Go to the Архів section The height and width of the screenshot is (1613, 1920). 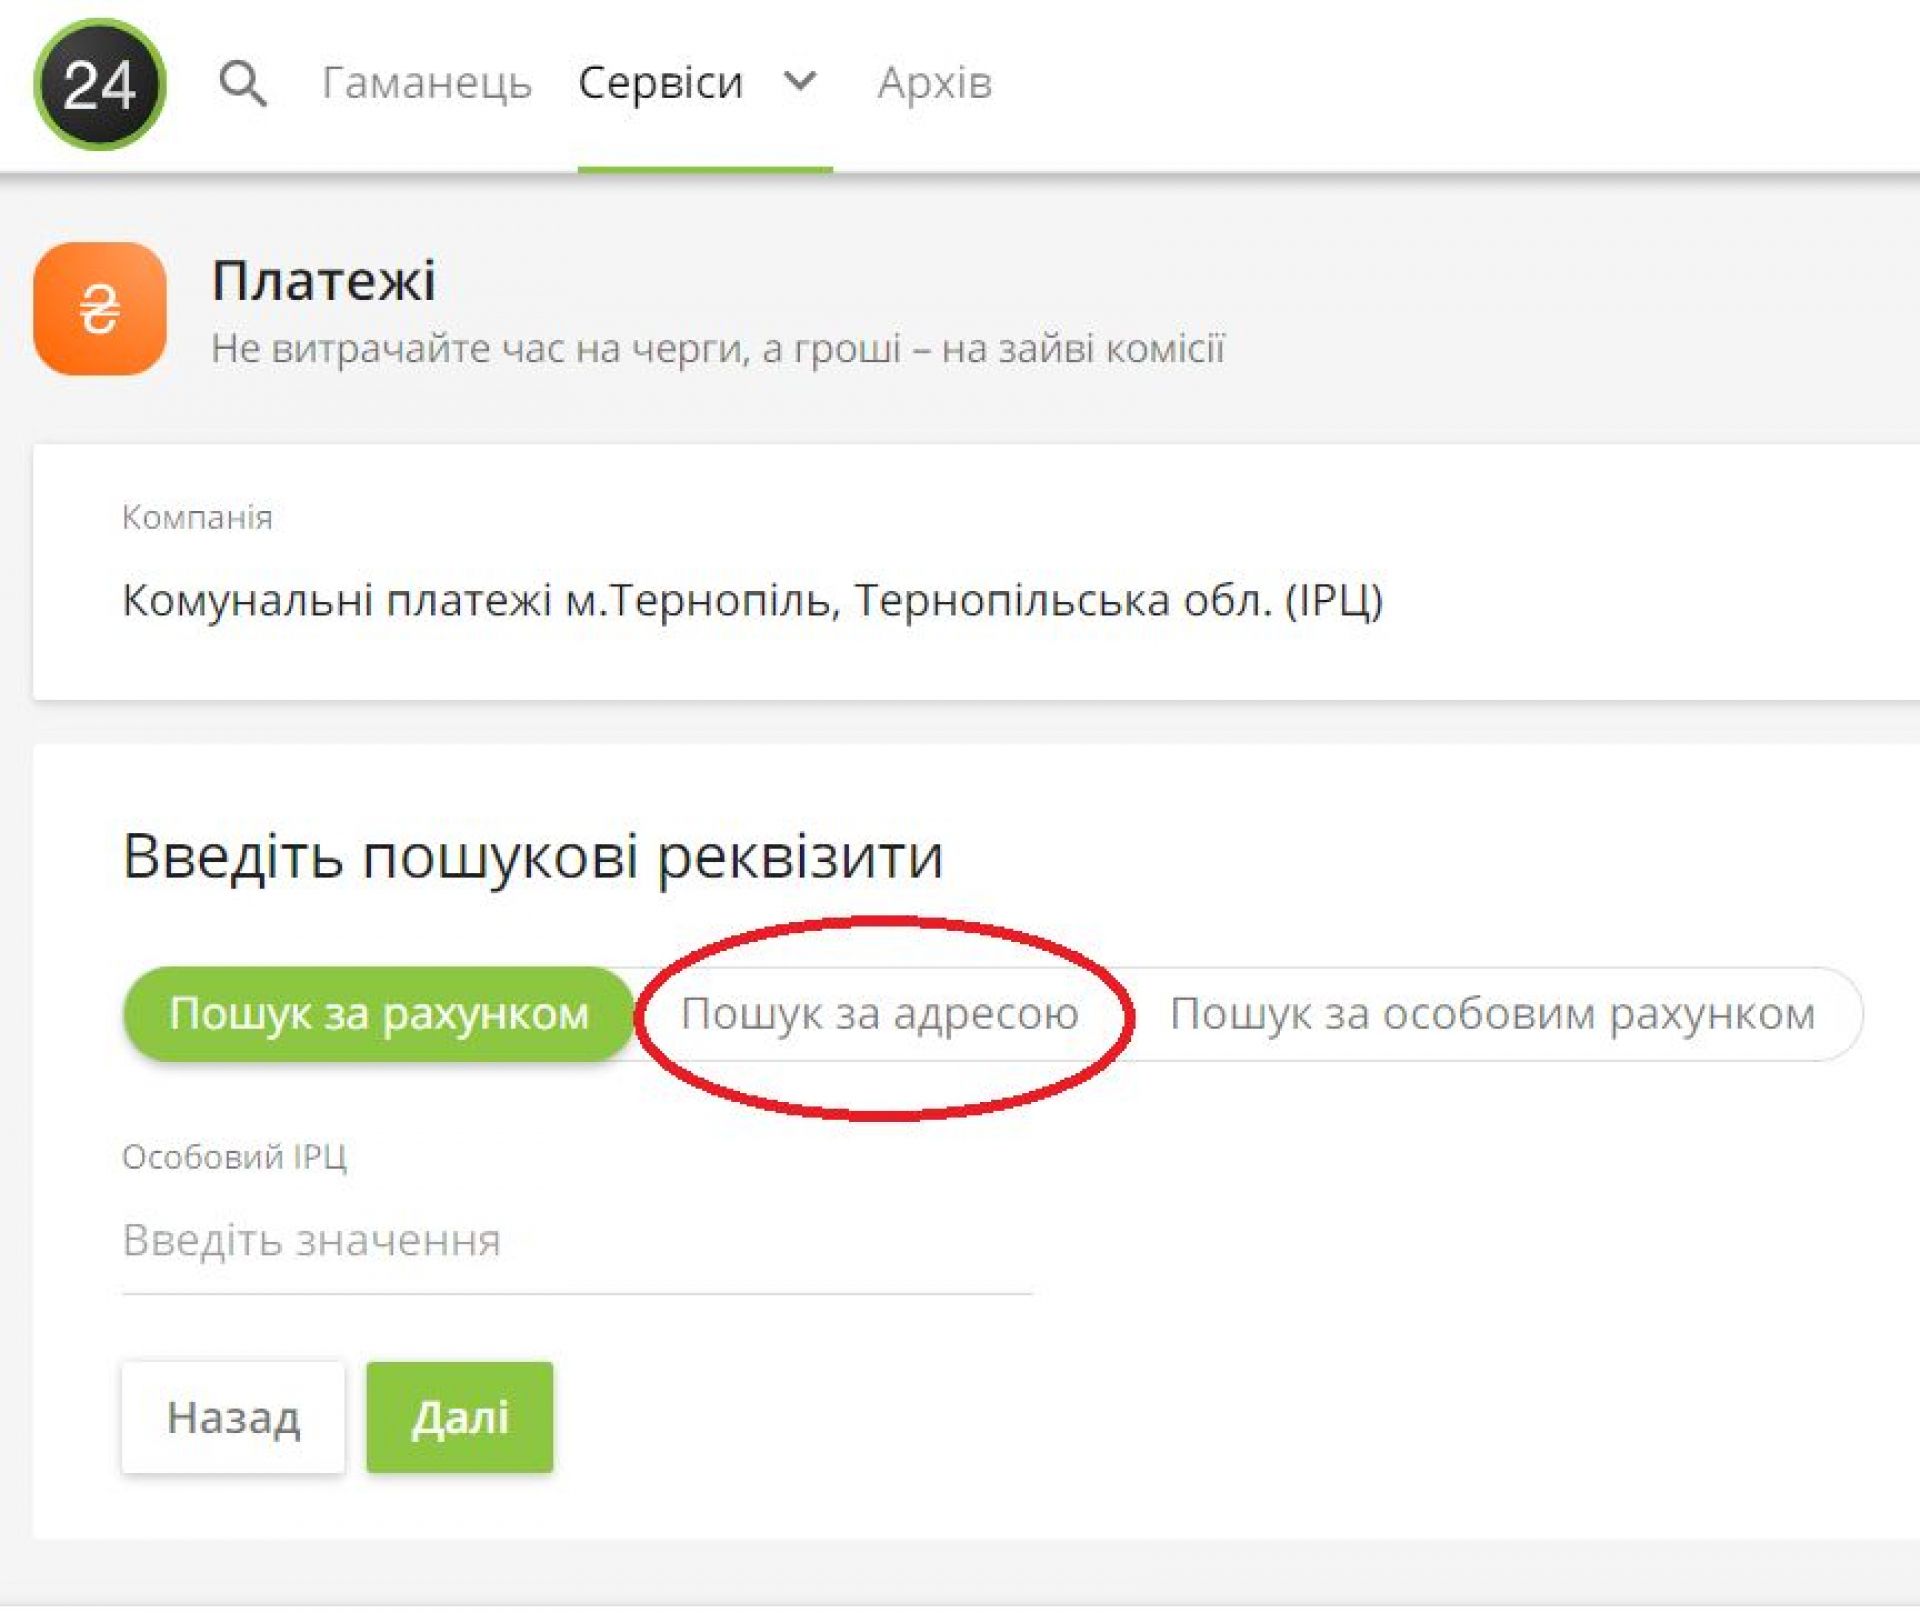tap(934, 83)
